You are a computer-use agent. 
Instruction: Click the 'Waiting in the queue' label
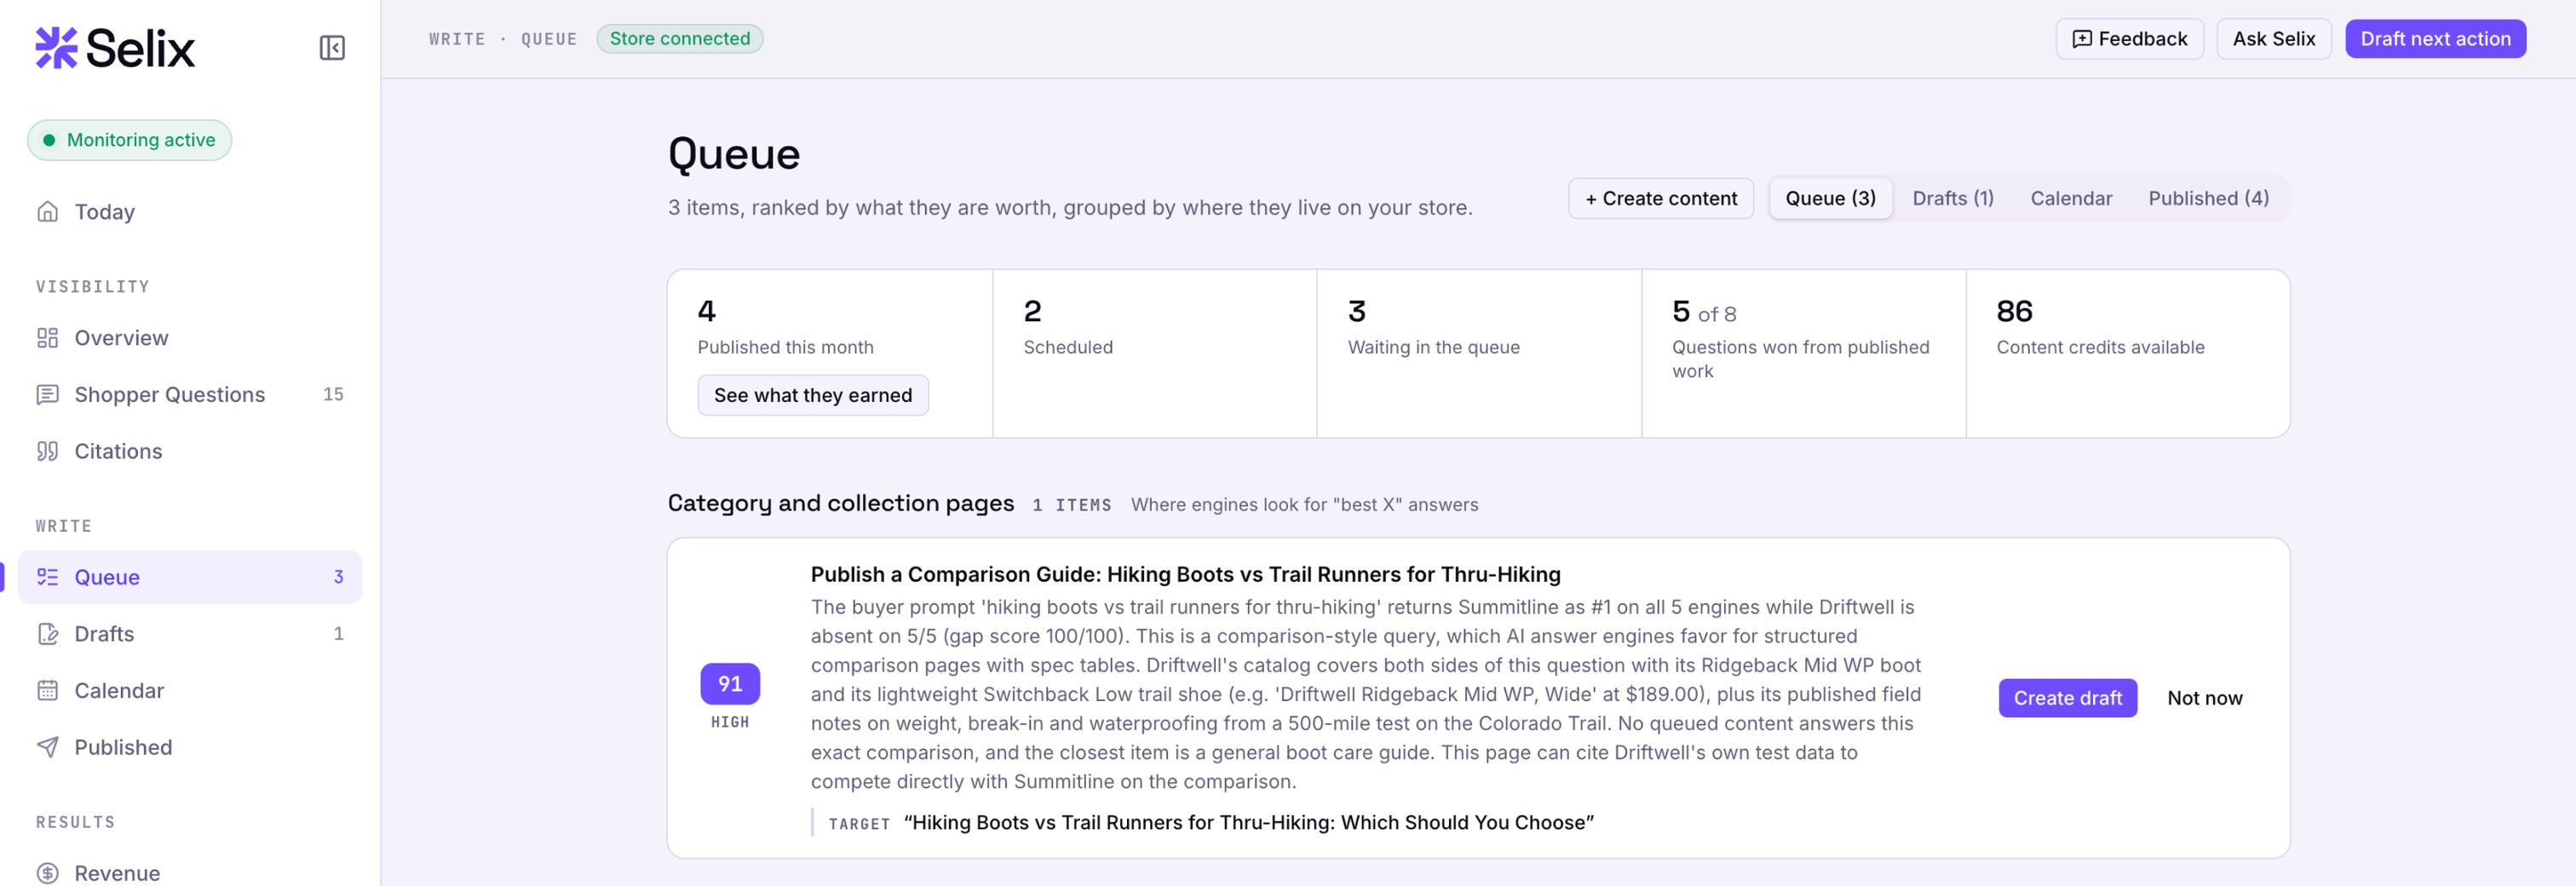click(1433, 347)
